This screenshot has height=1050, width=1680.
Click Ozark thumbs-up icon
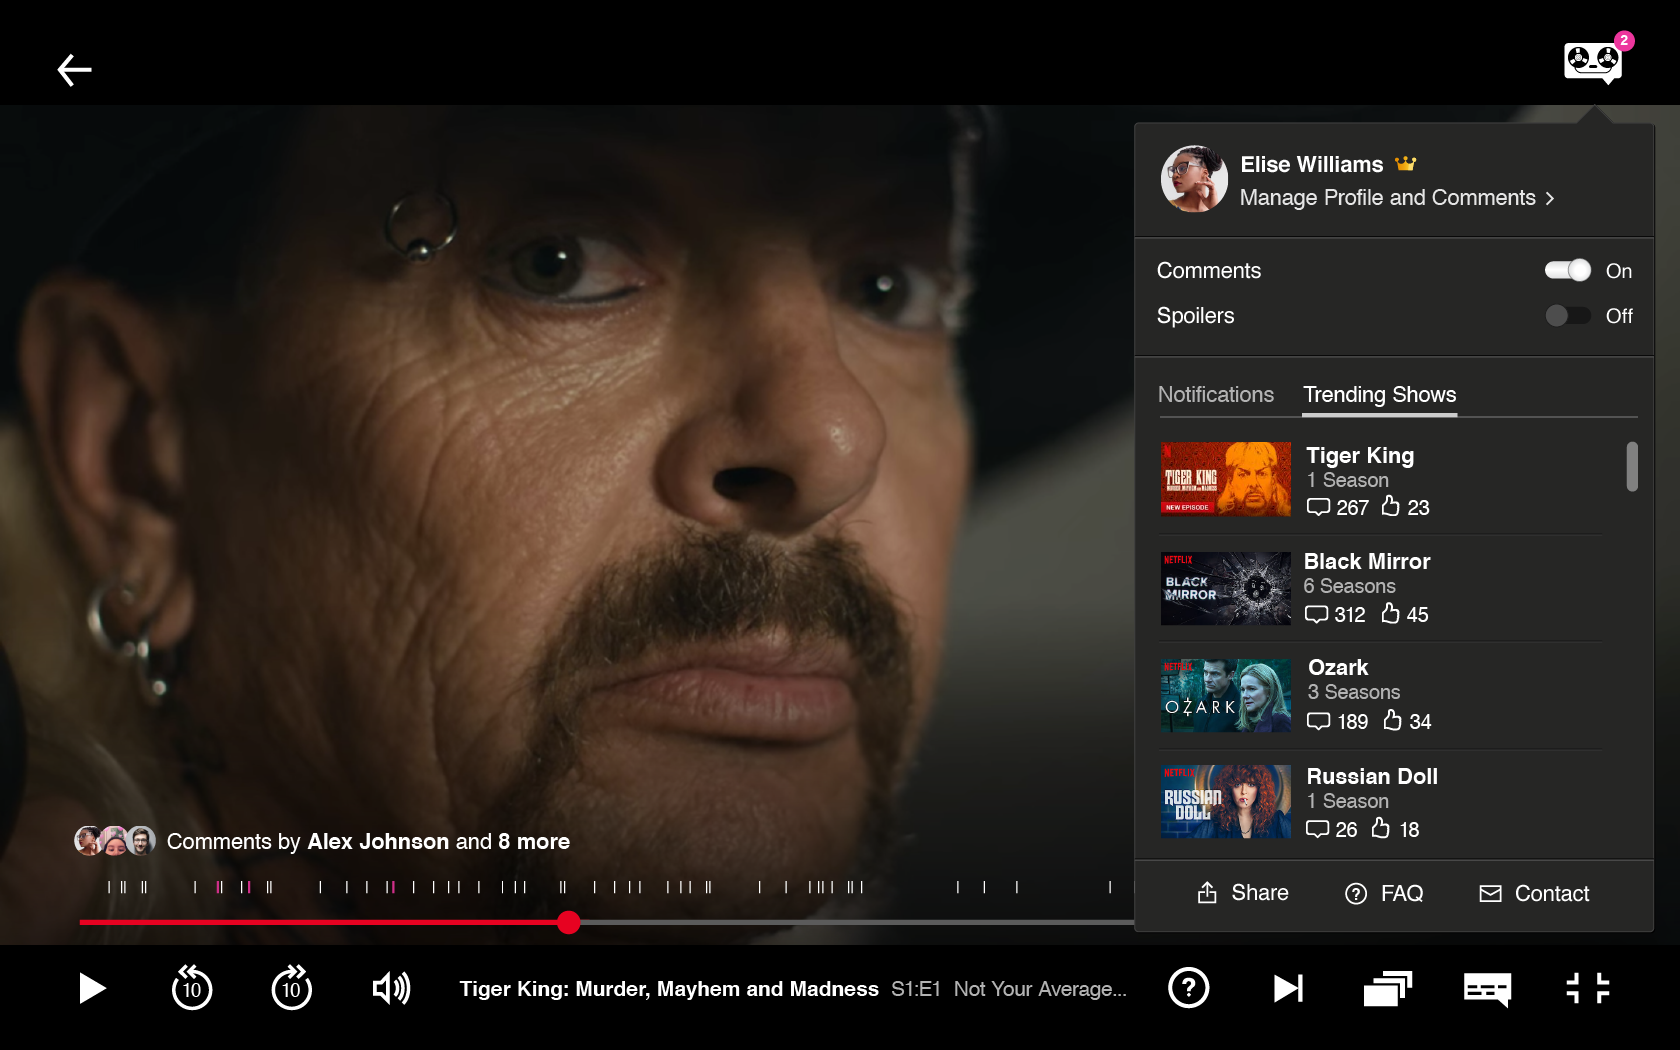pos(1393,720)
